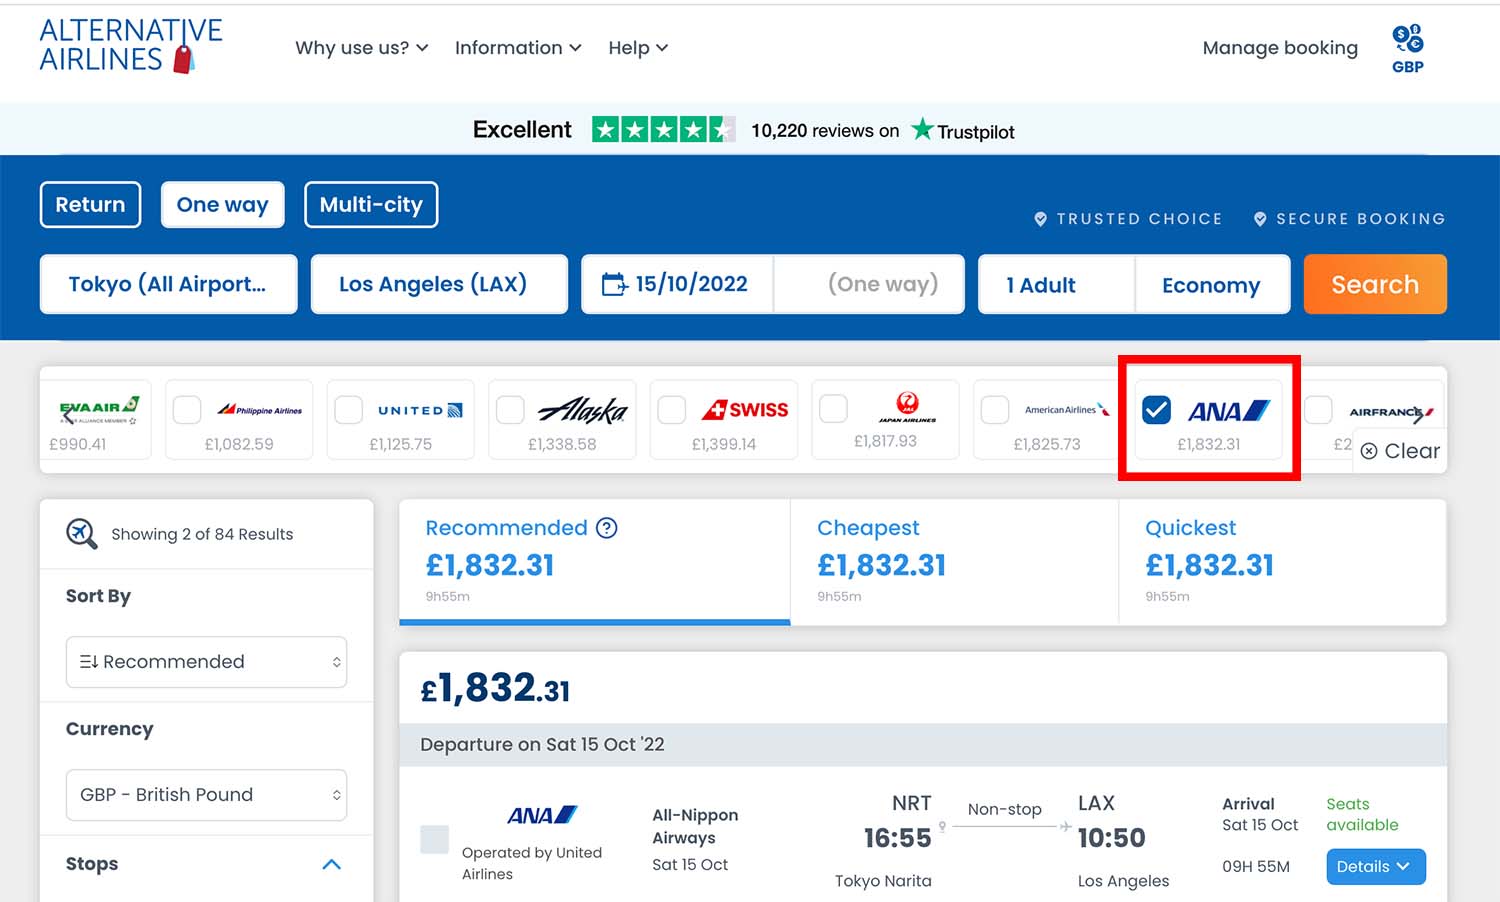Click the United airline logo
Screen dimensions: 1500x902
tap(420, 410)
